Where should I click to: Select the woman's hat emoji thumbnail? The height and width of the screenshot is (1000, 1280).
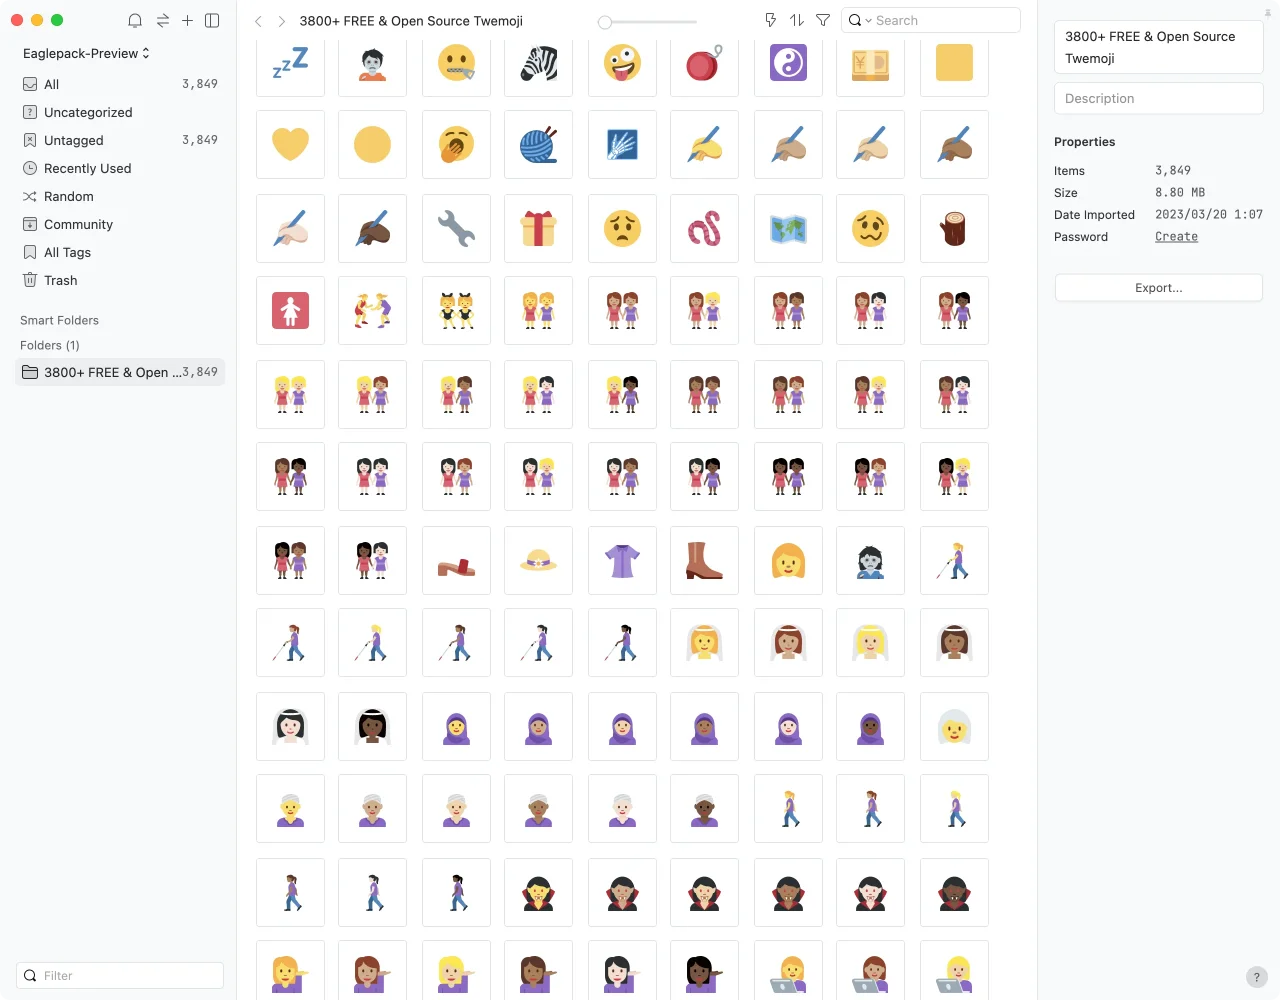click(538, 561)
